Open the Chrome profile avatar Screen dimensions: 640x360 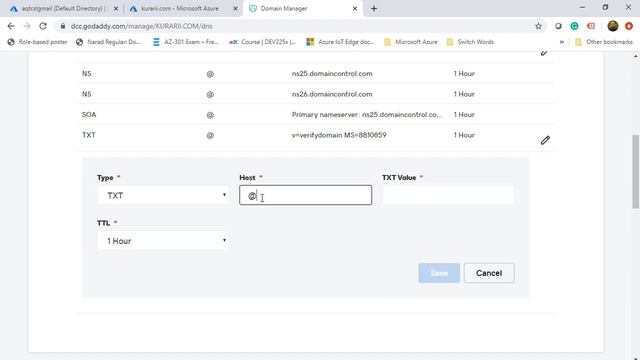coord(613,26)
